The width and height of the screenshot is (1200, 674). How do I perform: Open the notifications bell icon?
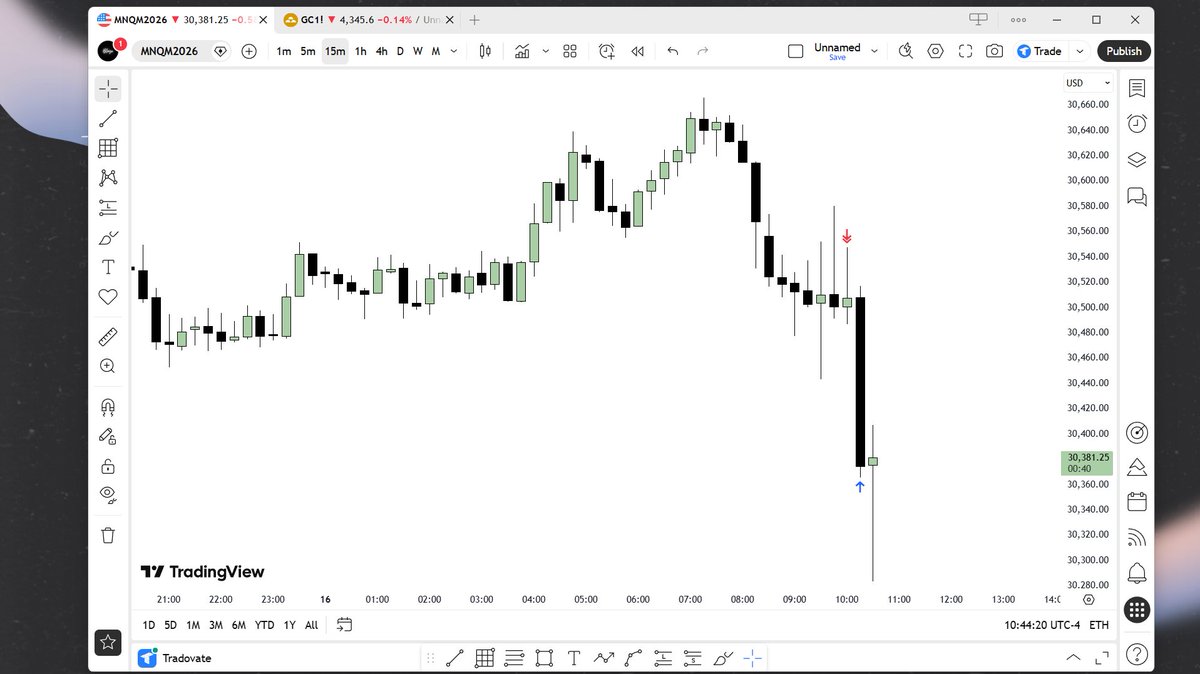(1136, 573)
